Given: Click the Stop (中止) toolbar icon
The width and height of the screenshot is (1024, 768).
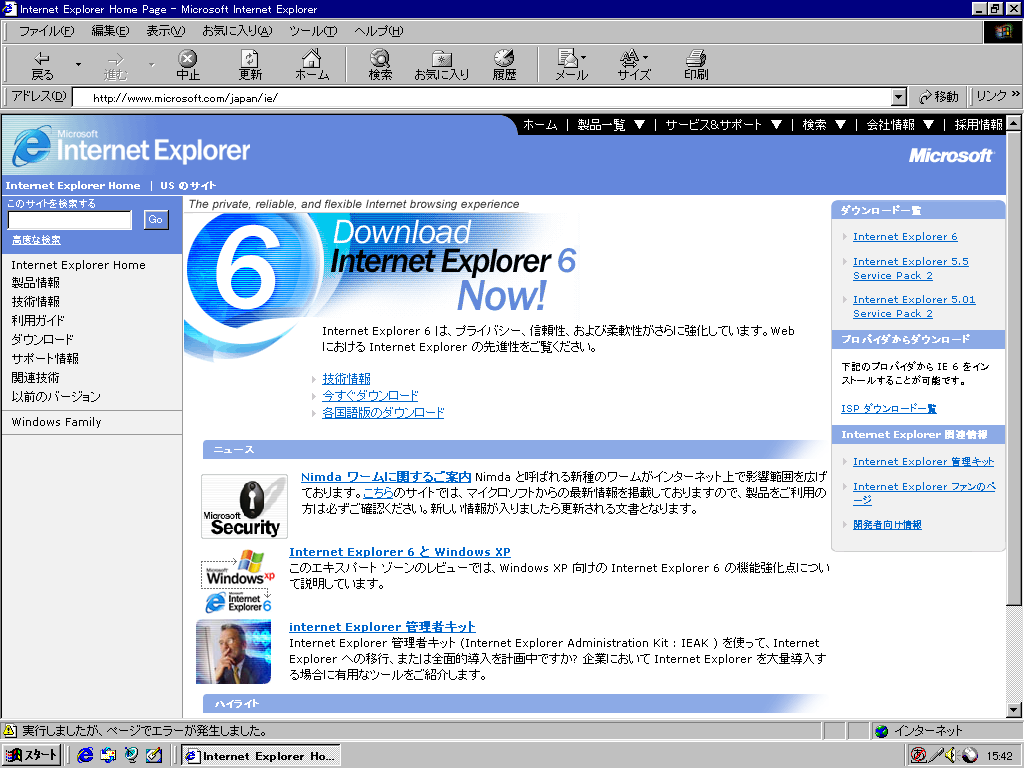Looking at the screenshot, I should coord(187,65).
